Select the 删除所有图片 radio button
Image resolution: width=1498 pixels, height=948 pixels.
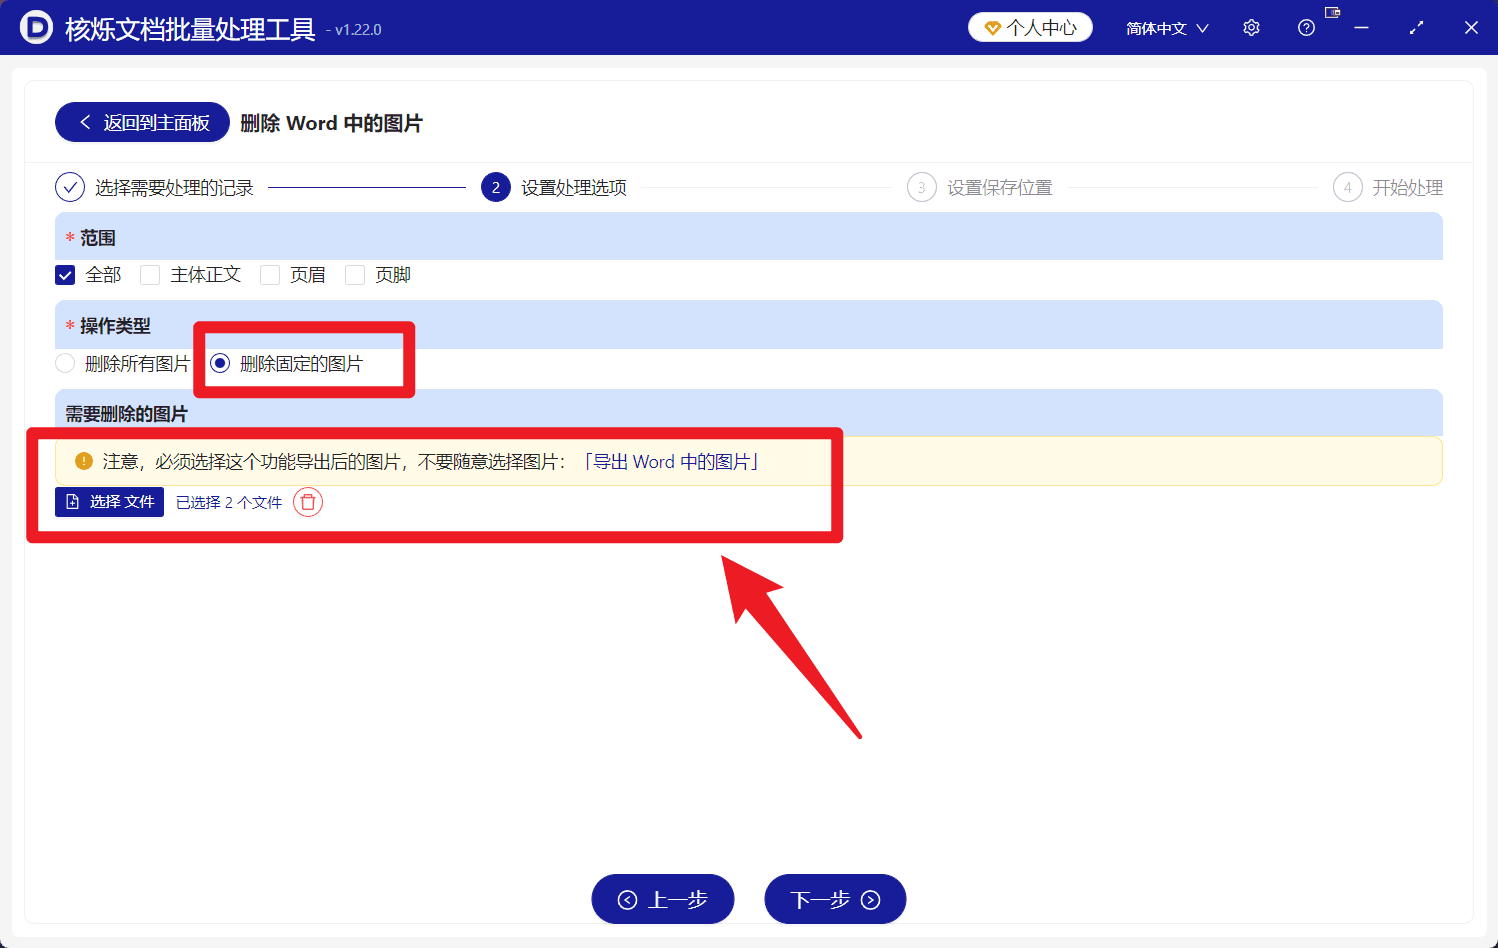point(64,363)
